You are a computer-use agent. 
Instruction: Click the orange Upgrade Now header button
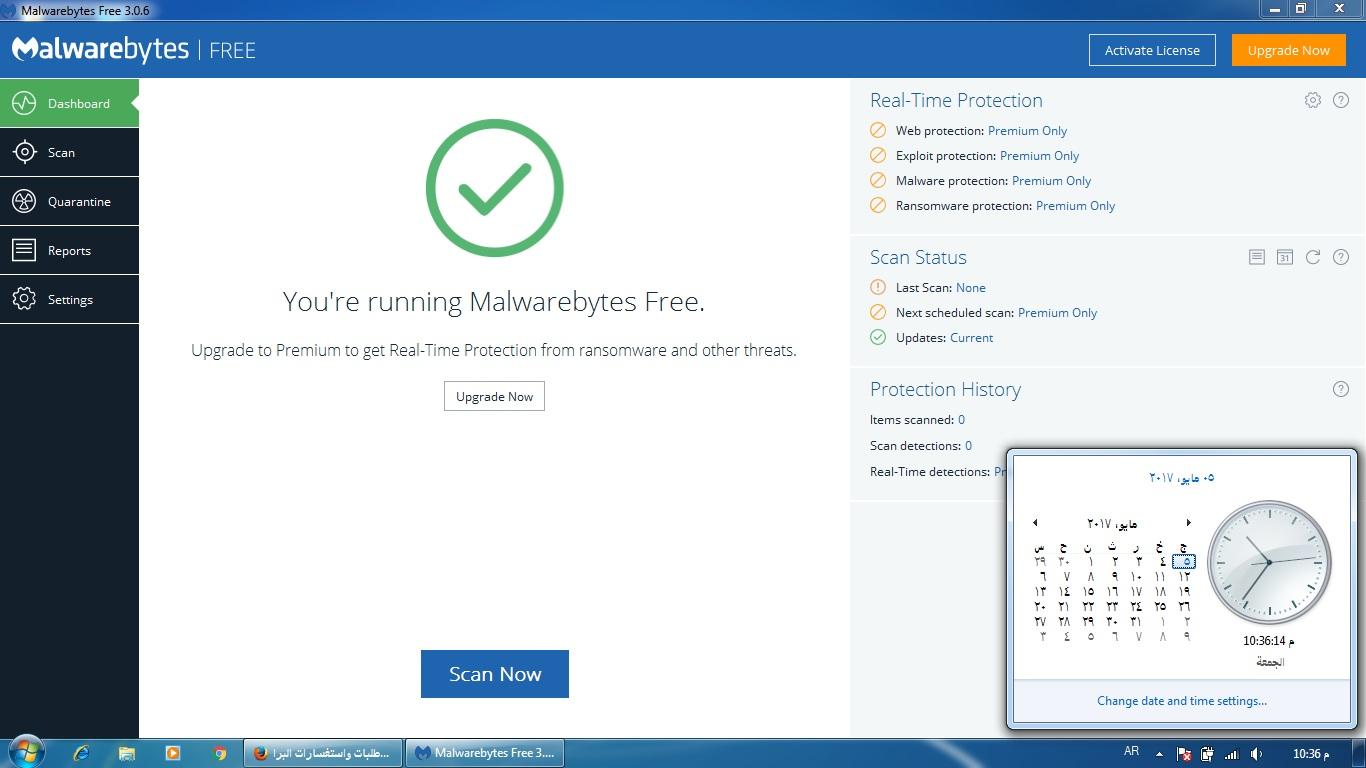[1288, 50]
